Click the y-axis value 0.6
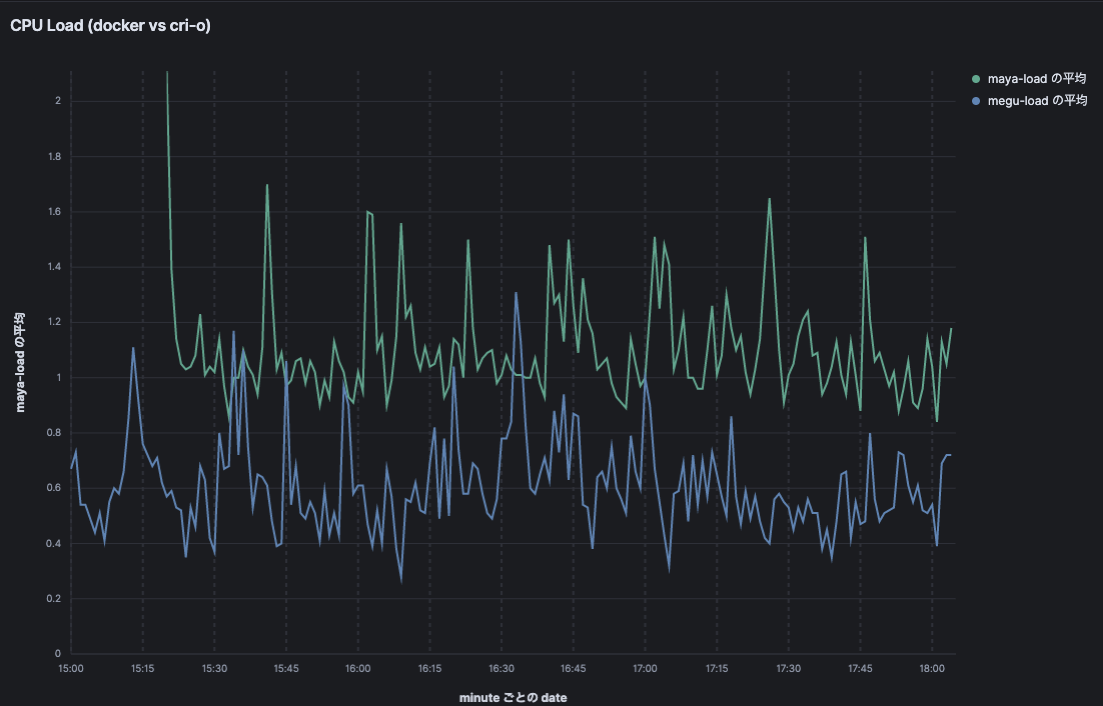This screenshot has height=706, width=1103. point(54,488)
